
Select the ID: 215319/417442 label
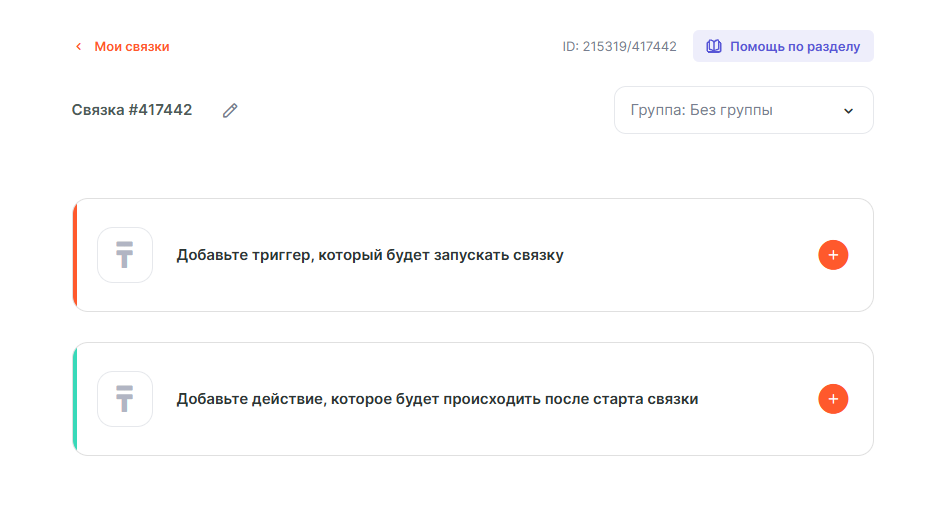point(619,47)
